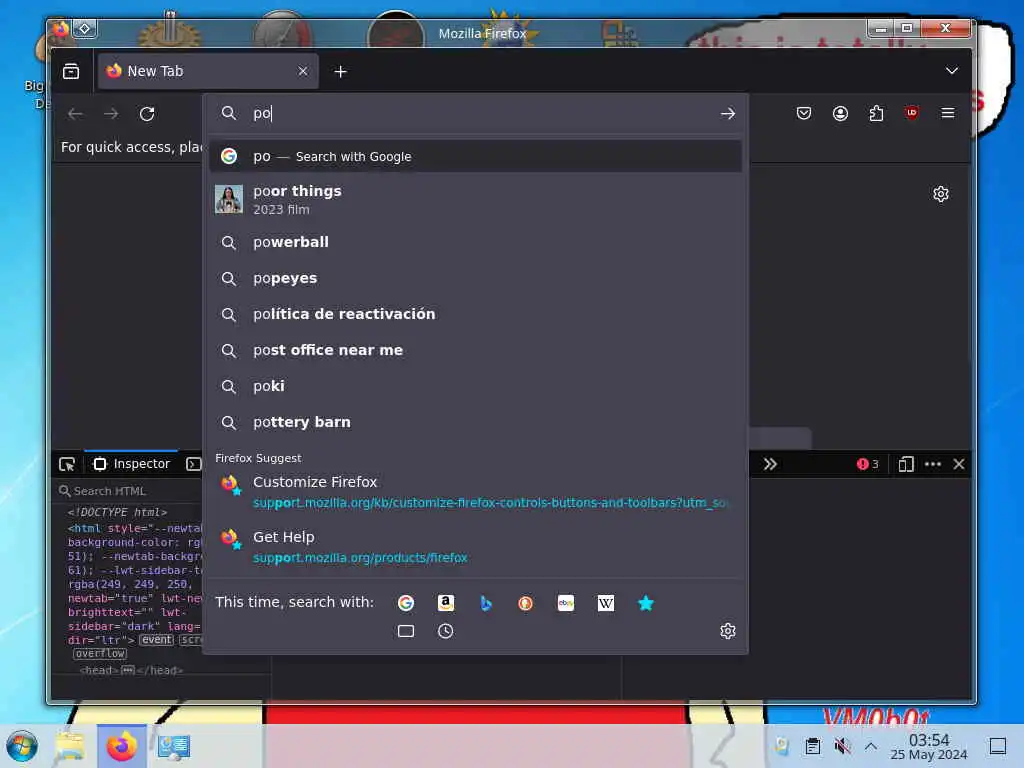
Task: Select pottery barn search suggestion
Action: (x=475, y=422)
